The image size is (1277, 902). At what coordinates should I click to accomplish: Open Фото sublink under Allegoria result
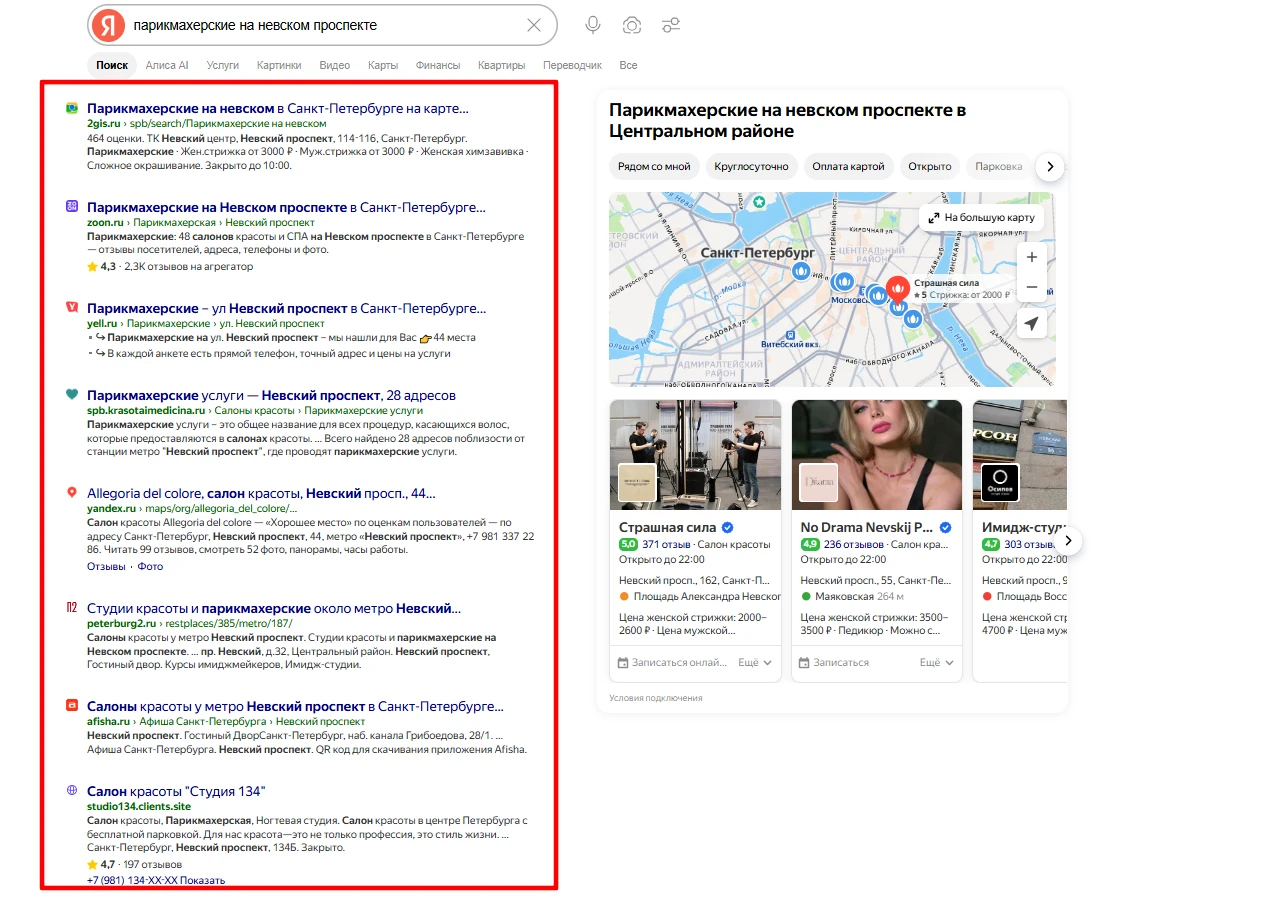(x=150, y=566)
